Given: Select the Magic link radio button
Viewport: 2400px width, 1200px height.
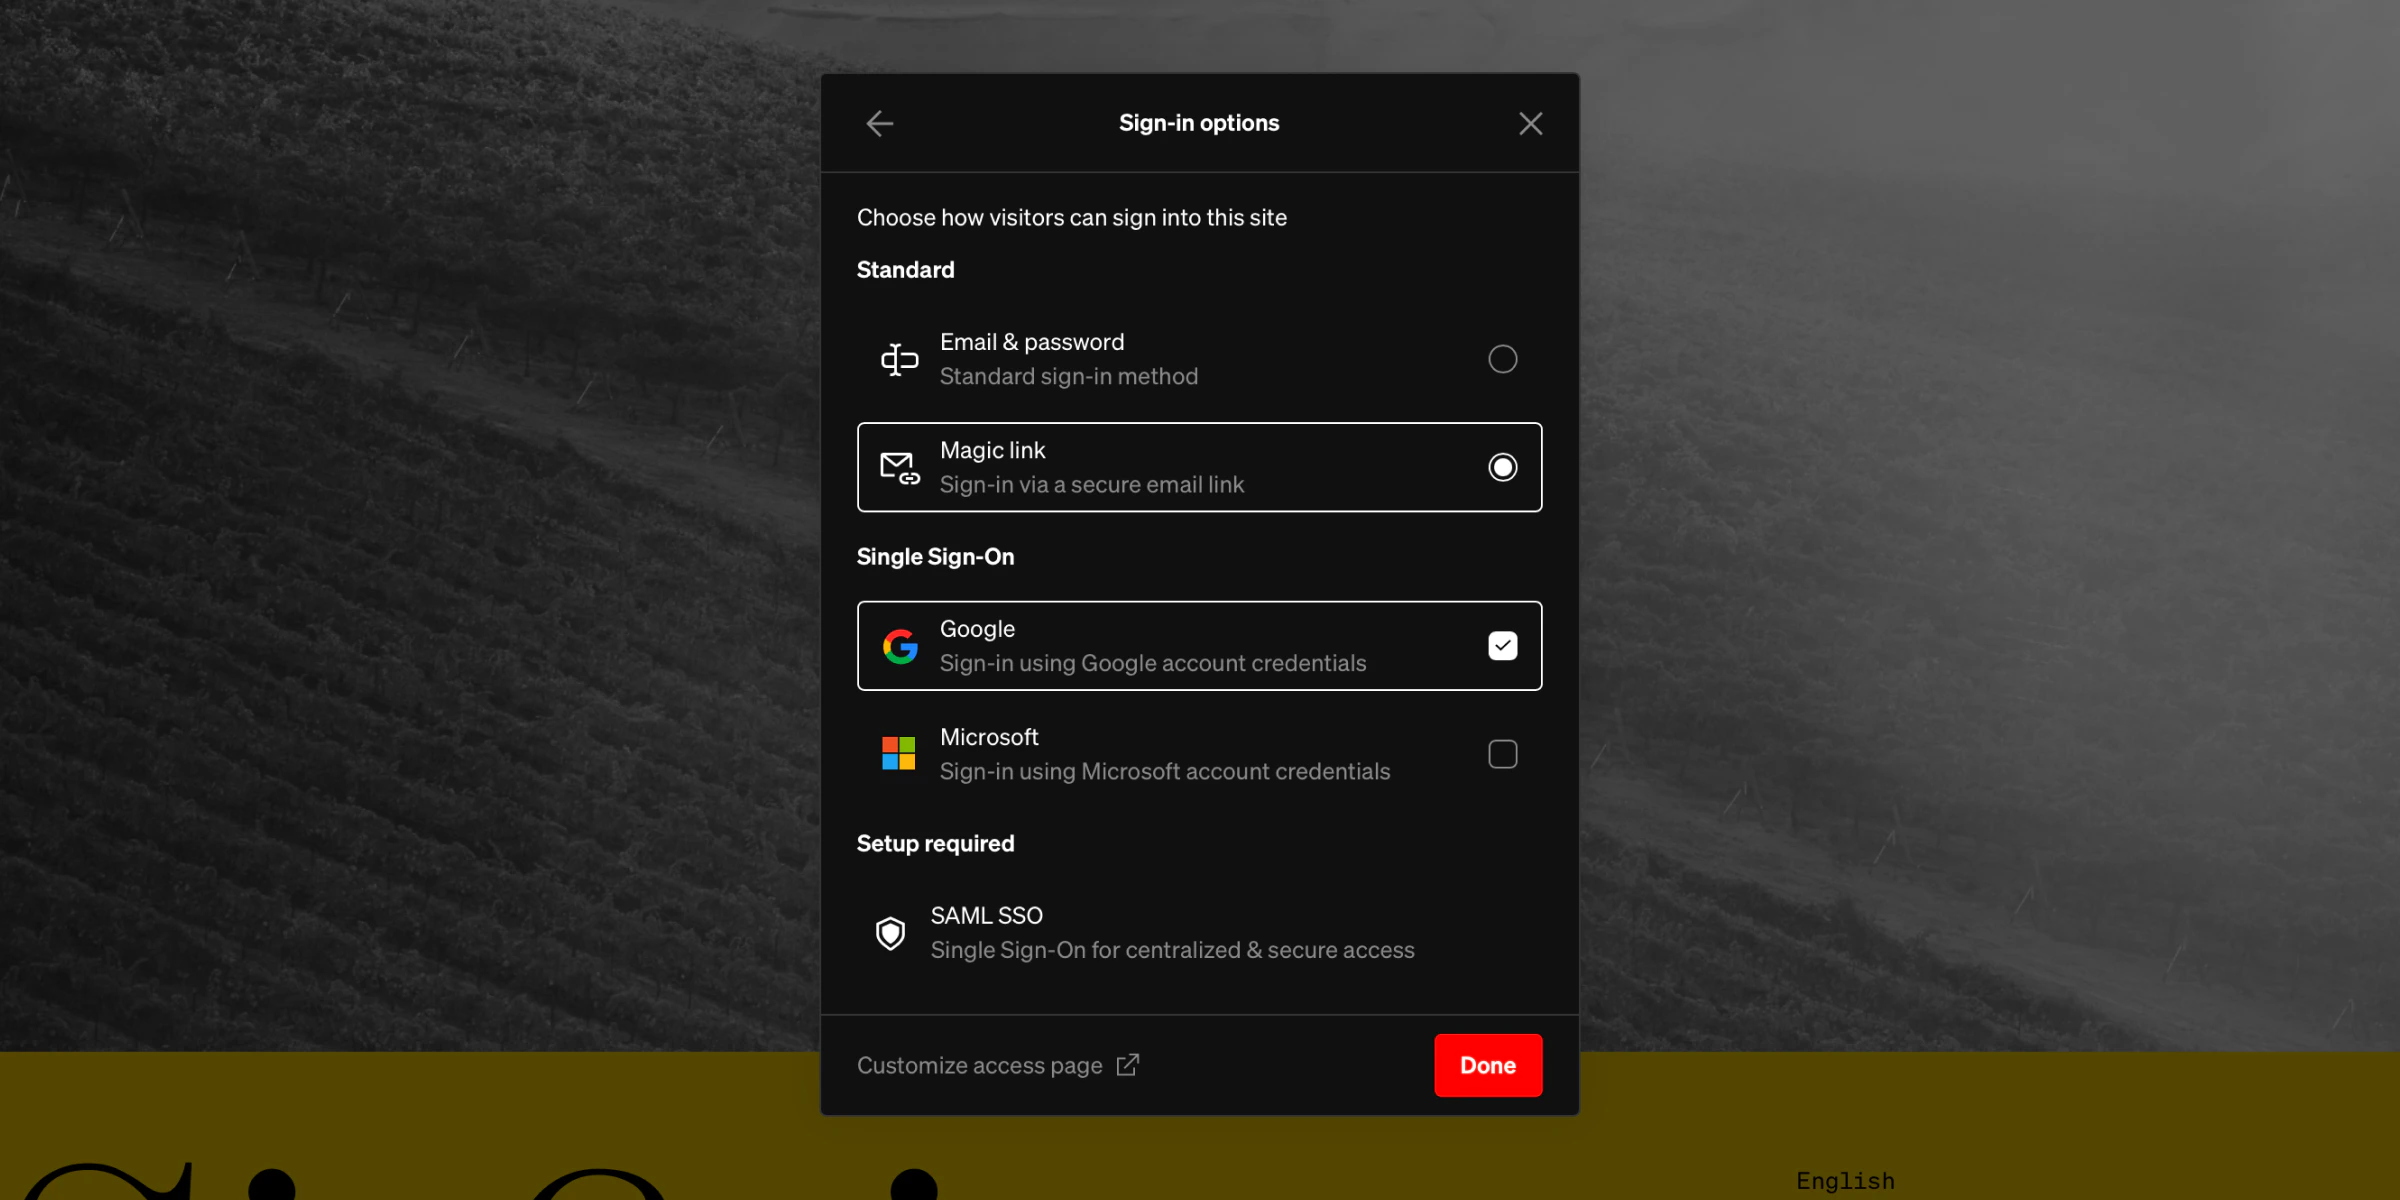Looking at the screenshot, I should coord(1502,466).
